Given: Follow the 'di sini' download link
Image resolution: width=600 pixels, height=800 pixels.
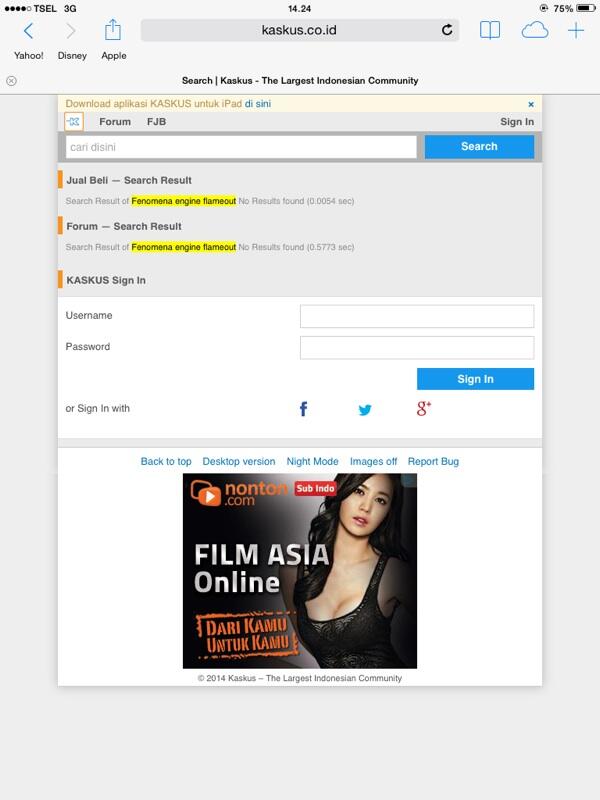Looking at the screenshot, I should click(x=258, y=104).
